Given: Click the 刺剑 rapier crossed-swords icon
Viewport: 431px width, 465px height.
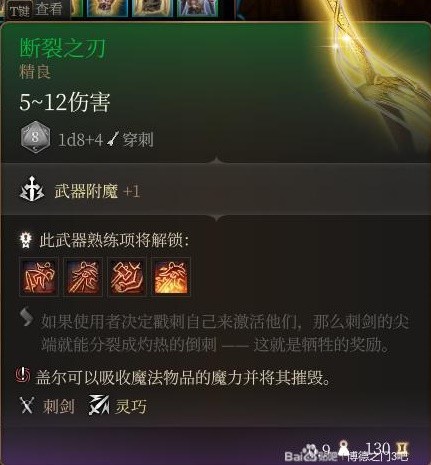Looking at the screenshot, I should tap(27, 406).
